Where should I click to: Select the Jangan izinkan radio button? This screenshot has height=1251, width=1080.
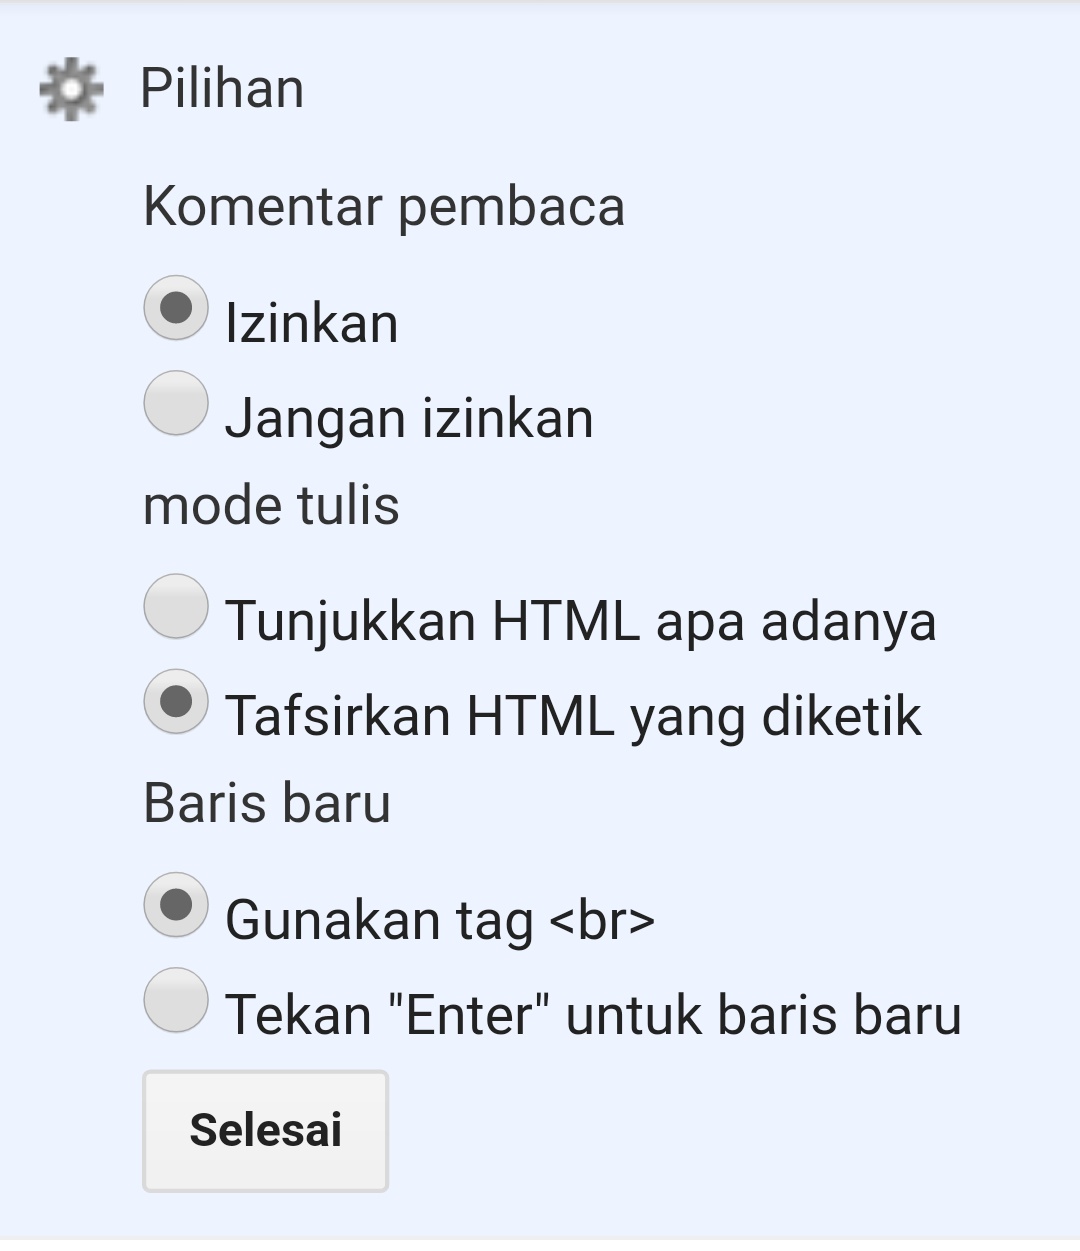[x=176, y=404]
